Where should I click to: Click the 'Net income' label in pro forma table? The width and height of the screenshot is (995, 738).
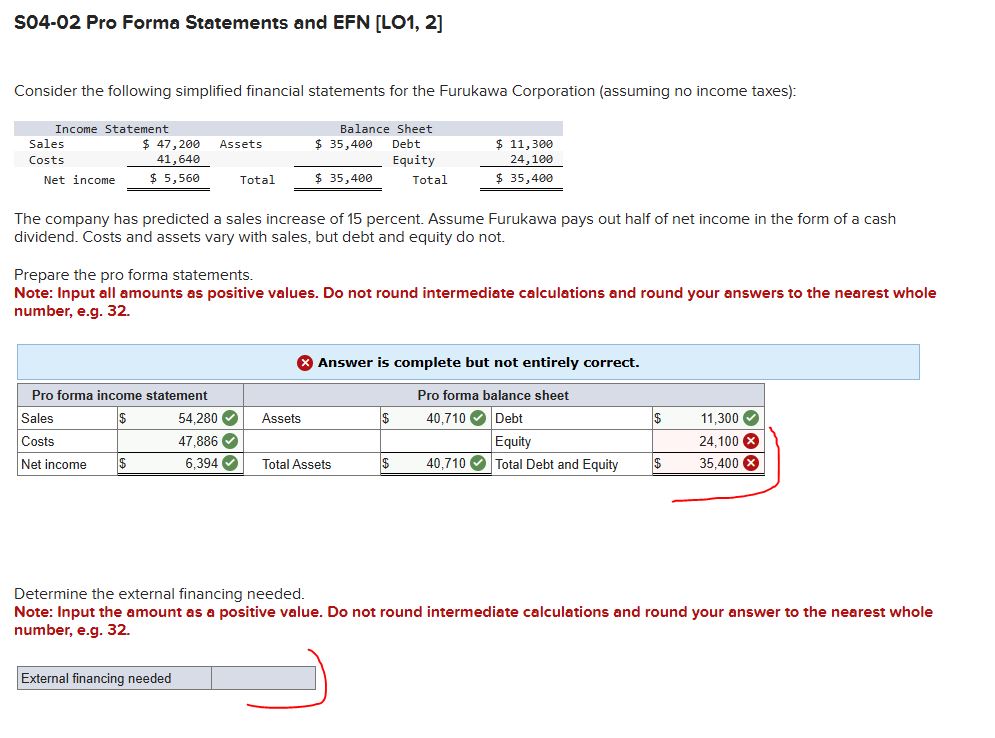54,465
